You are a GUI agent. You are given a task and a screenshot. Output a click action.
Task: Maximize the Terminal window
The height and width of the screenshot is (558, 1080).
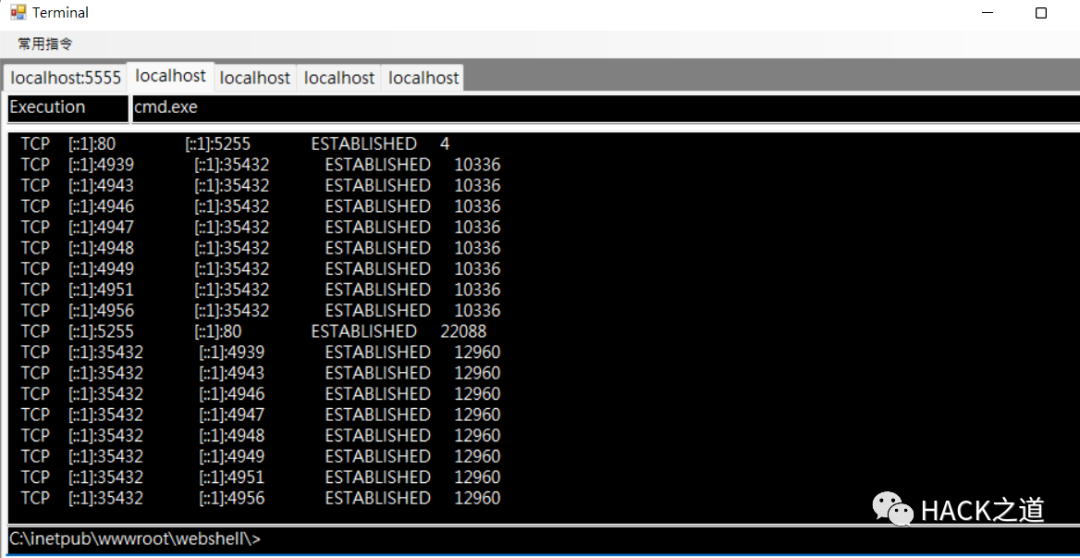click(1041, 13)
